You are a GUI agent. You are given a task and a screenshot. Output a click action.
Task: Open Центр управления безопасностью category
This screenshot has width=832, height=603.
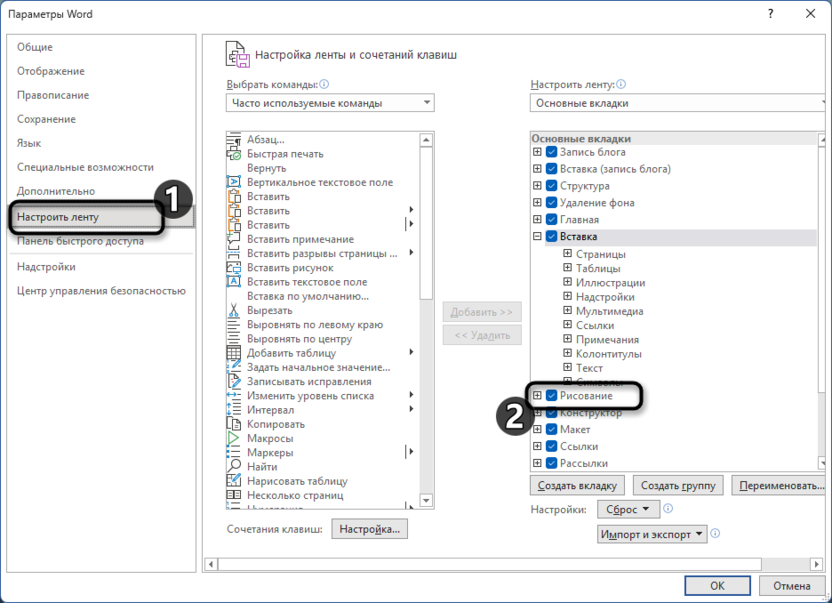(x=101, y=291)
